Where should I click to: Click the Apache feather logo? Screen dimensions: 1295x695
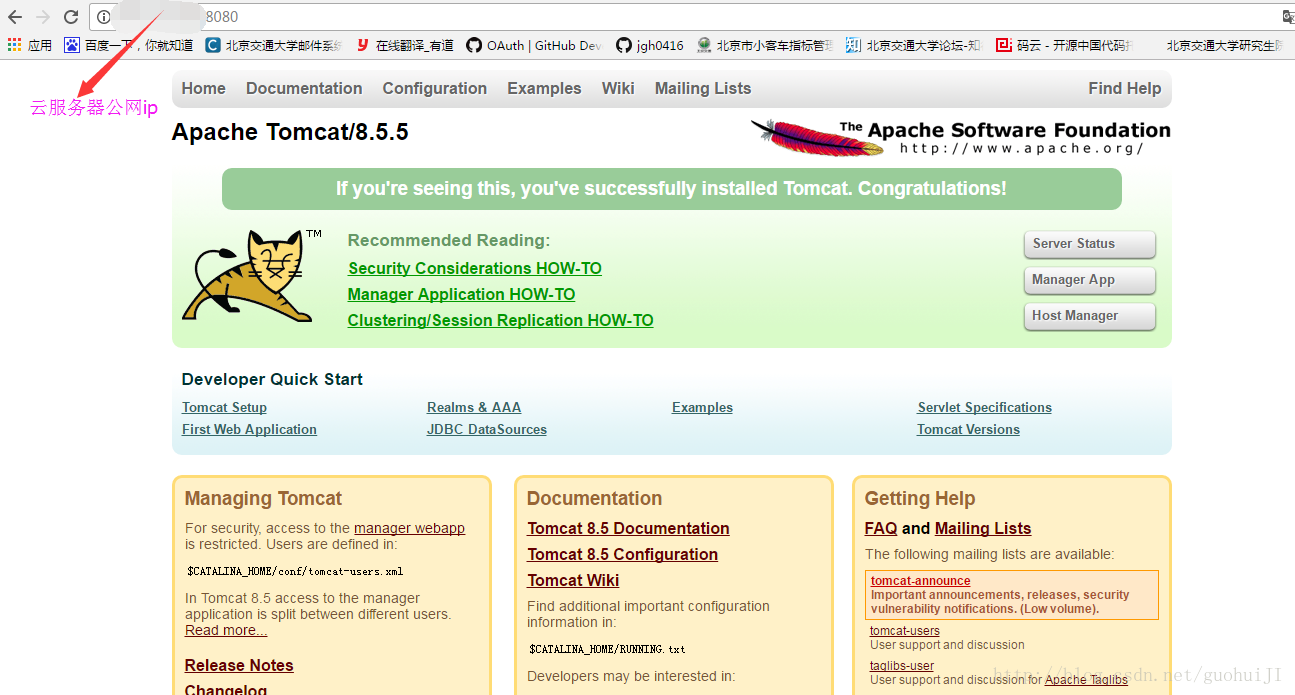[x=817, y=137]
